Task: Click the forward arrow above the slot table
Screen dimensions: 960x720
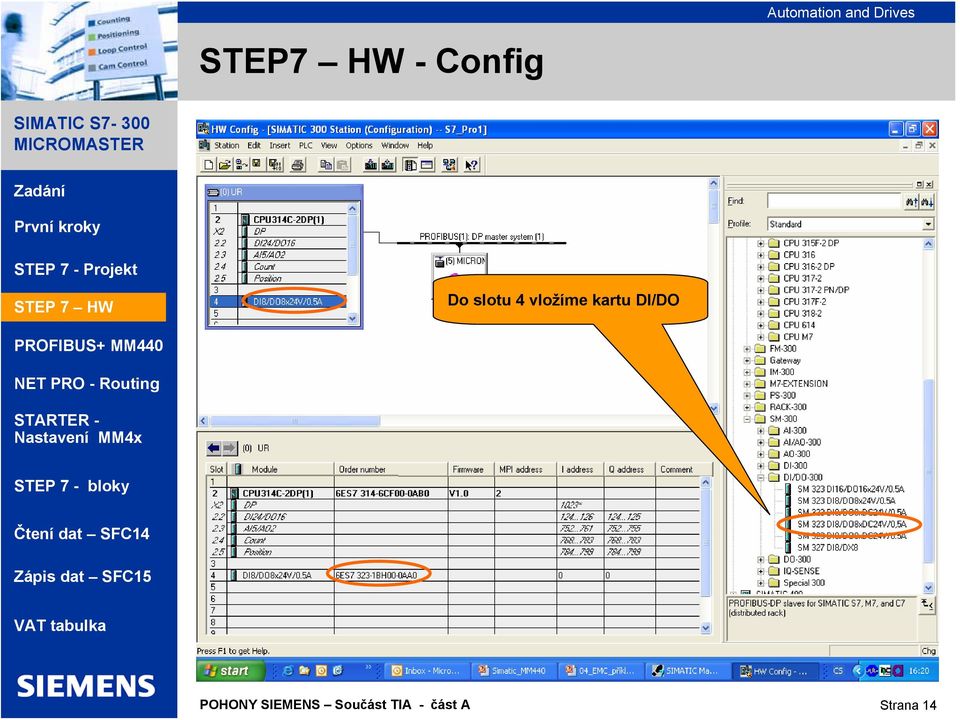Action: (229, 448)
